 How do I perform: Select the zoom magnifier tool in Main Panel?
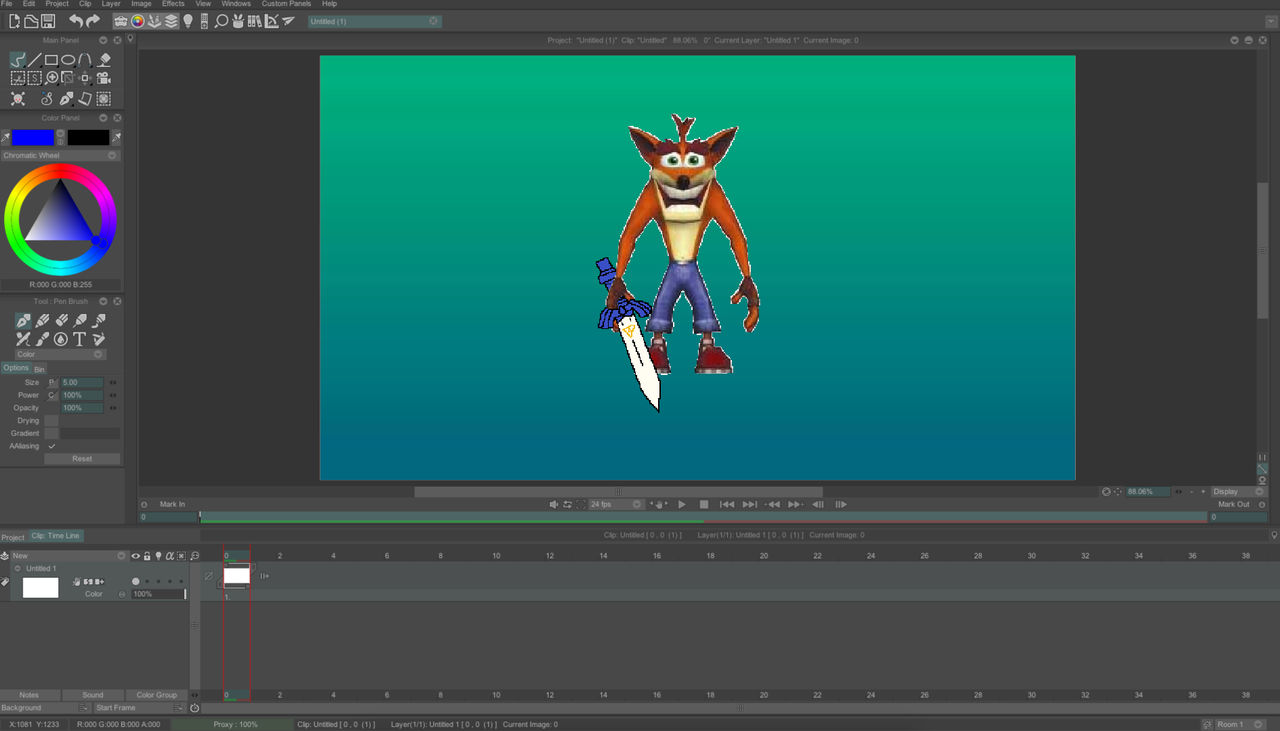click(52, 78)
